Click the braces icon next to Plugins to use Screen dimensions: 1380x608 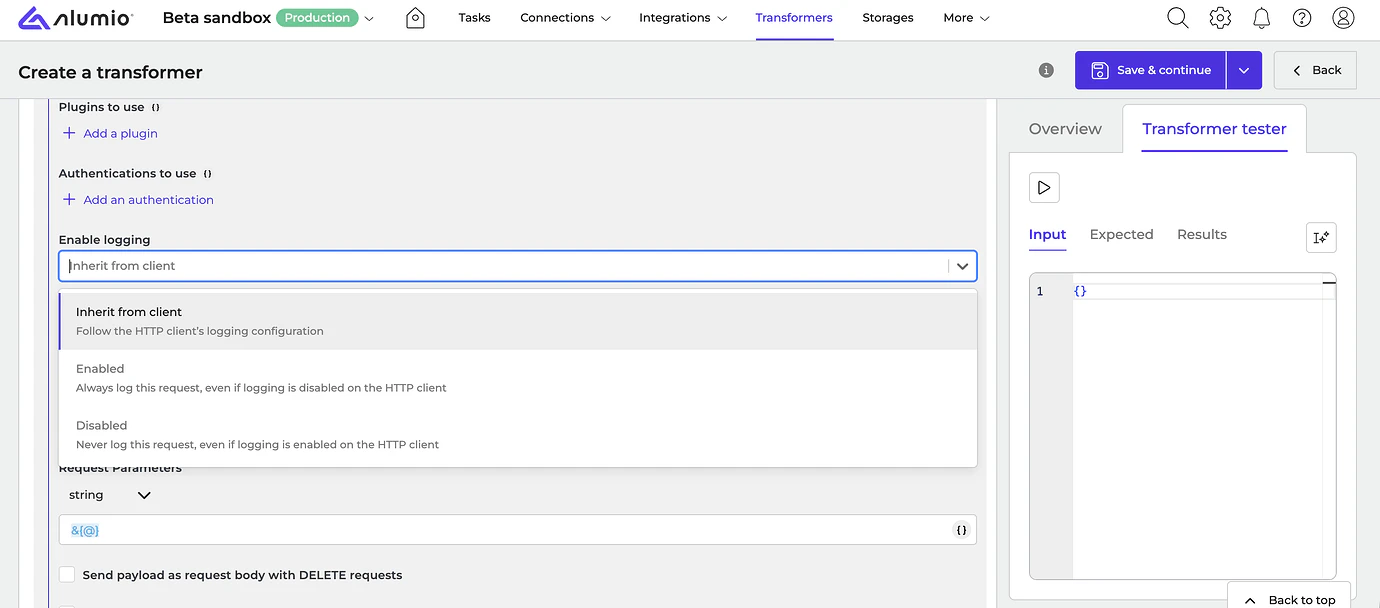155,107
